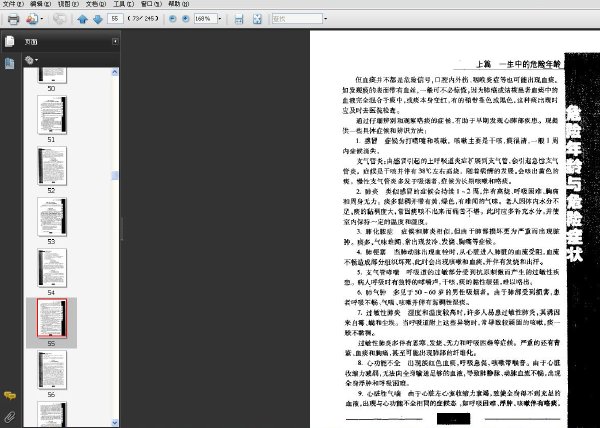This screenshot has height=428, width=600.
Task: Open the 文件 (File) menu
Action: [x=13, y=4]
